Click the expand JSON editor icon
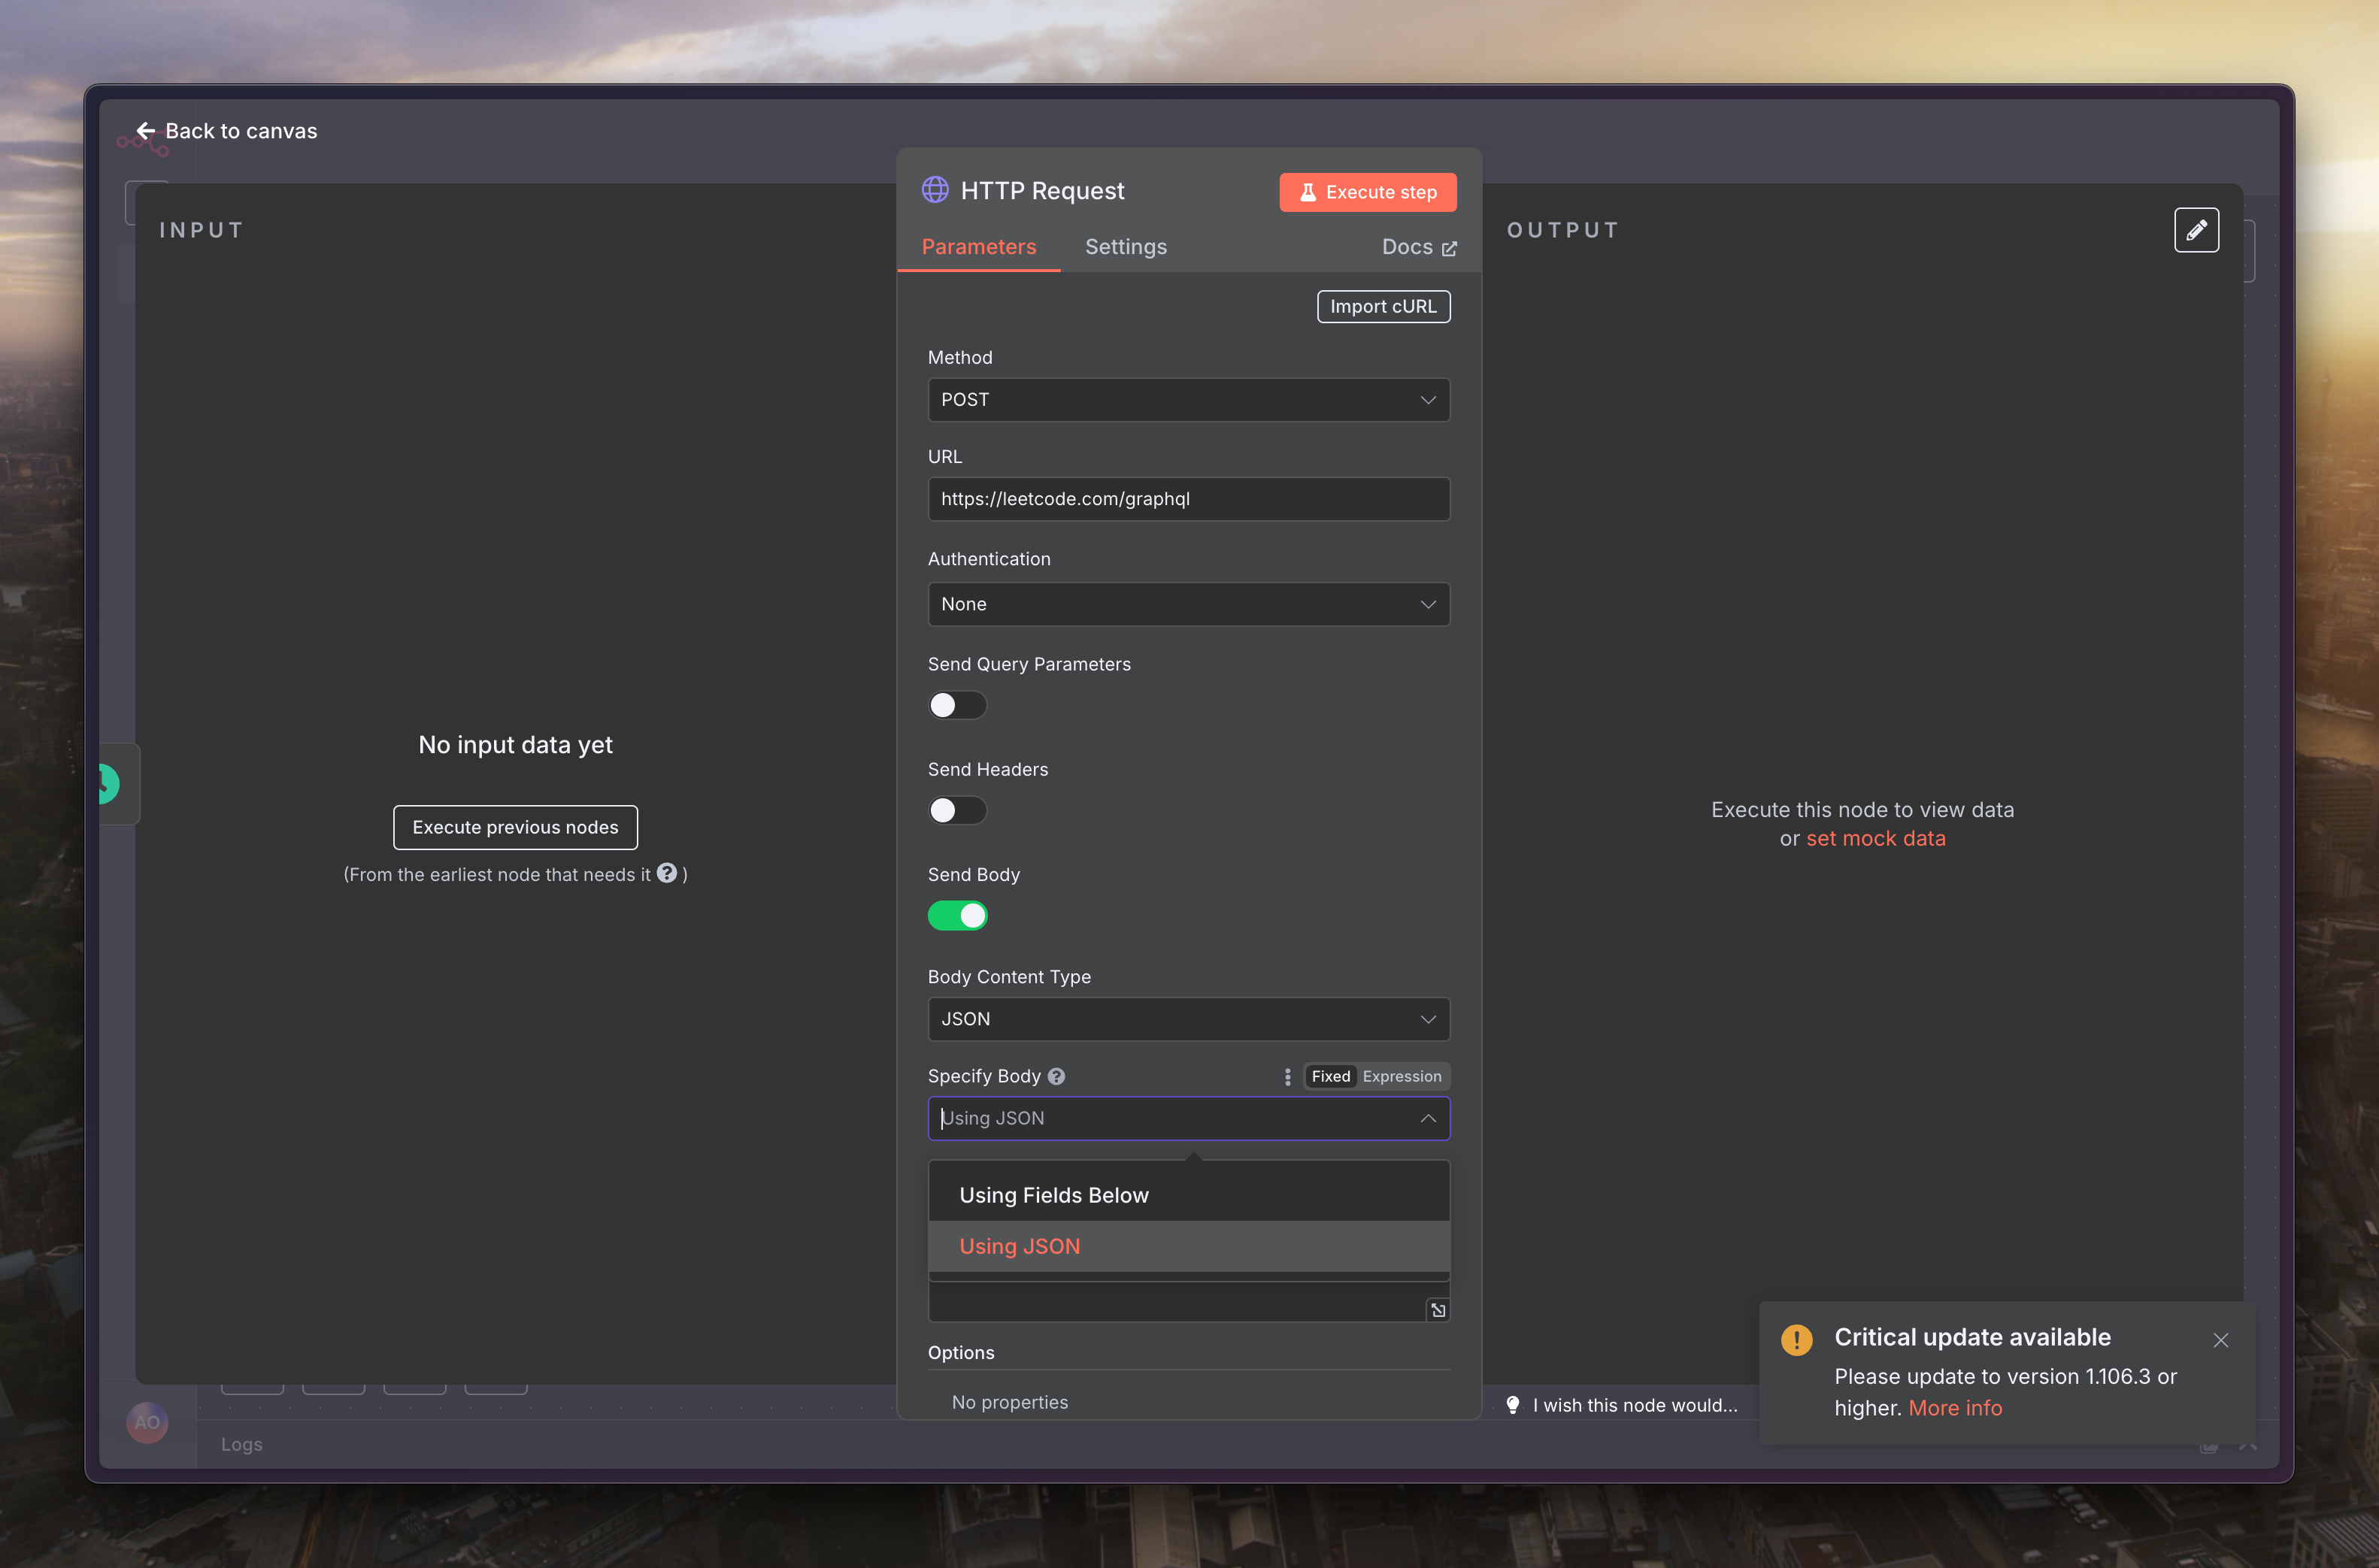 1437,1310
